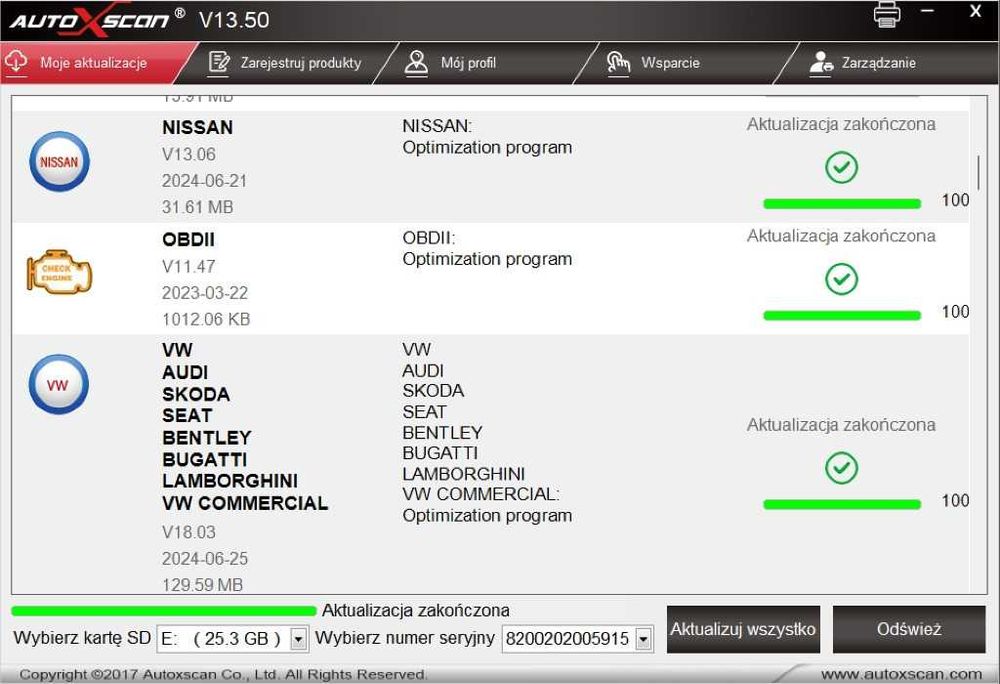
Task: Minimize the AutoXscan window
Action: [x=927, y=11]
